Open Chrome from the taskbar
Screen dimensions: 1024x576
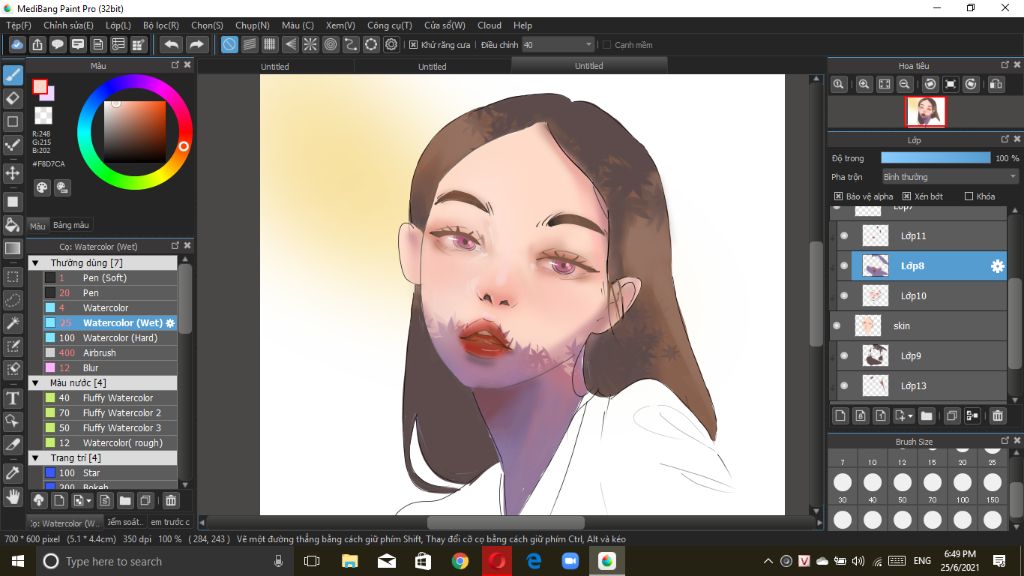[460, 561]
